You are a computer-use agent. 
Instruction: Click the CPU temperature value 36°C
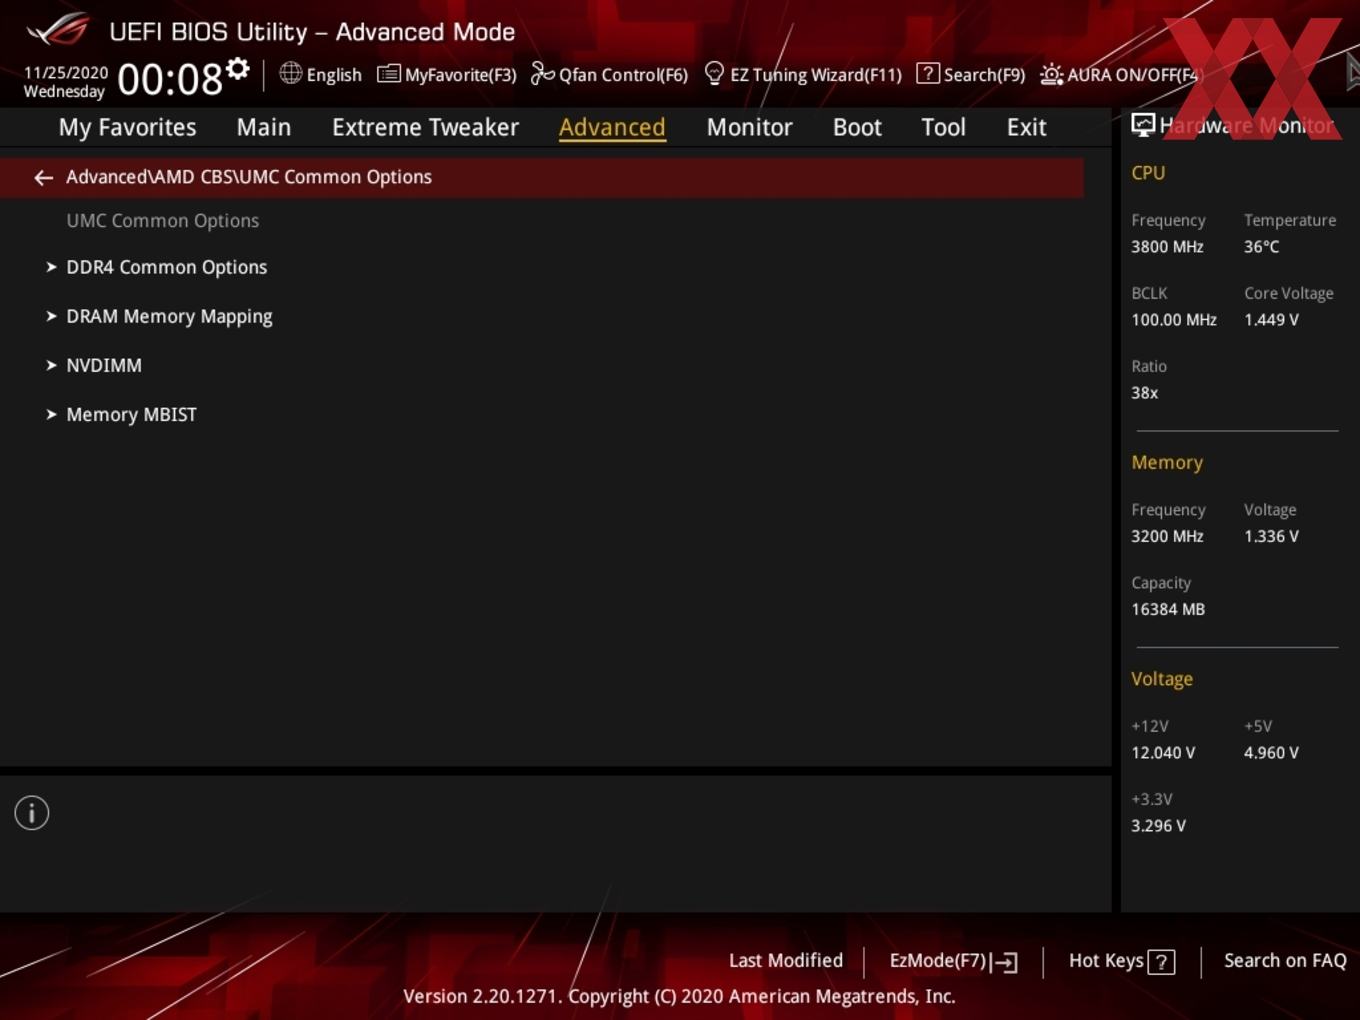(x=1261, y=246)
